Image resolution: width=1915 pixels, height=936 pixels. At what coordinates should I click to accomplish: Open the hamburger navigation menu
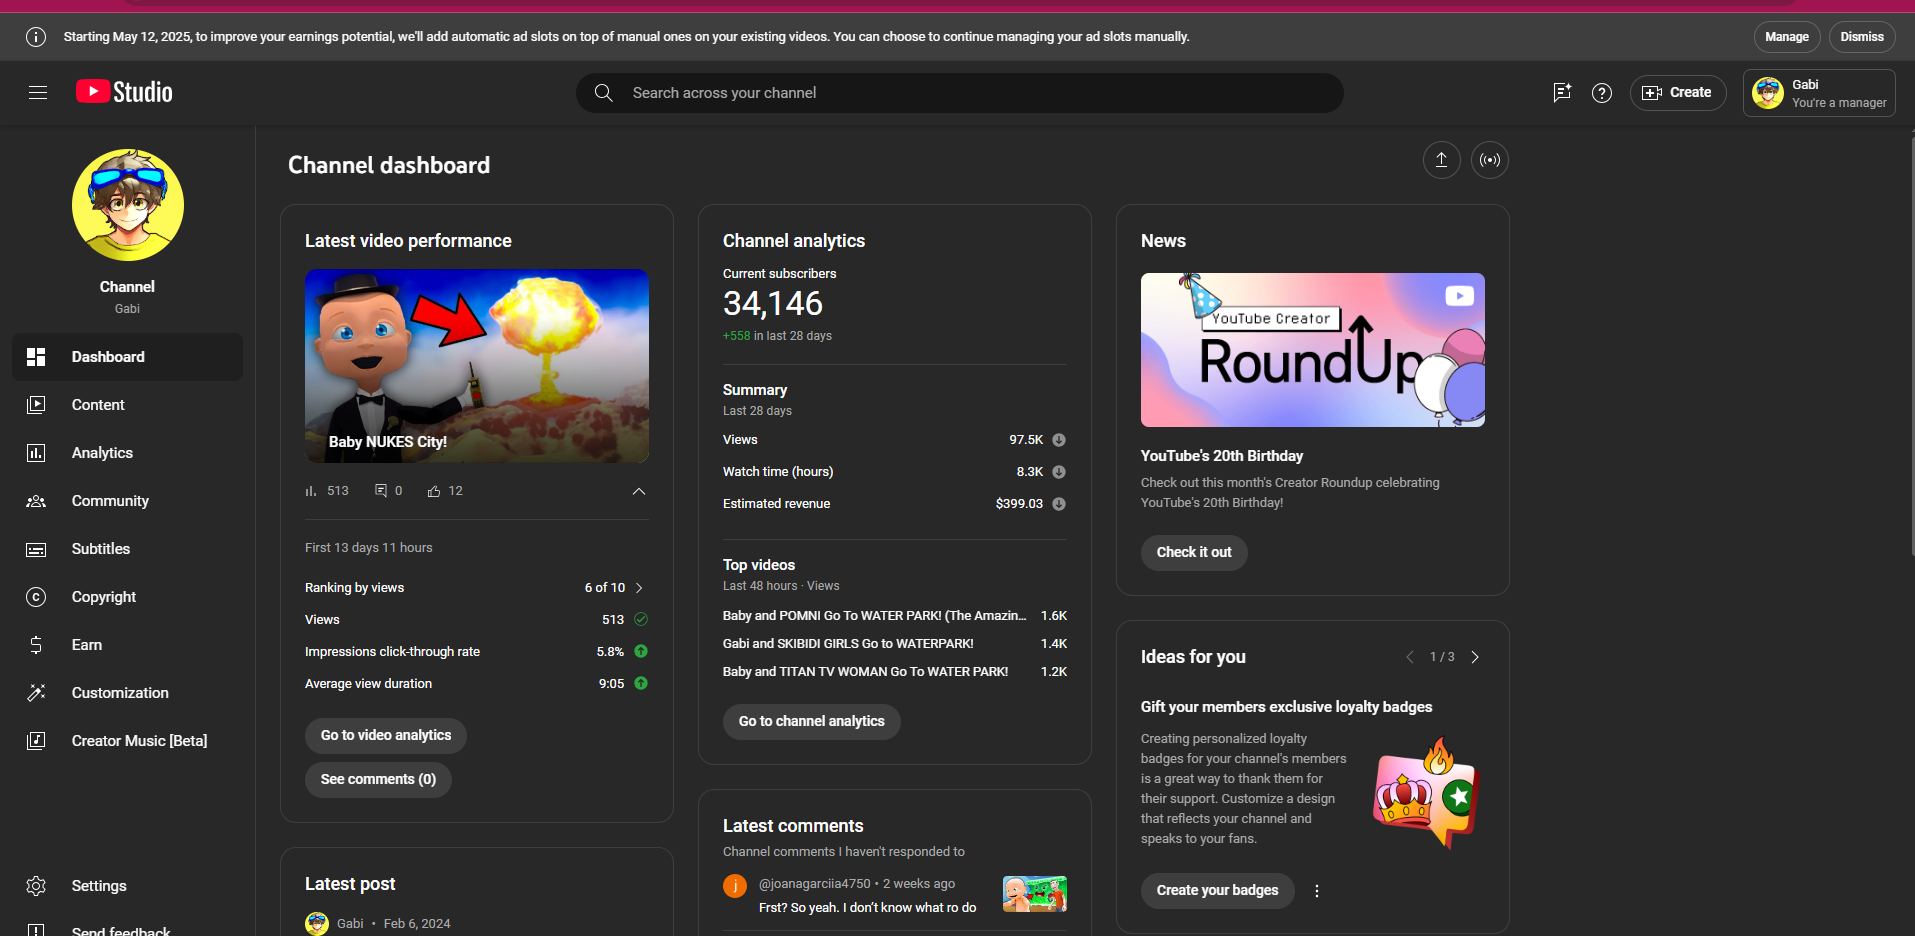[x=38, y=93]
